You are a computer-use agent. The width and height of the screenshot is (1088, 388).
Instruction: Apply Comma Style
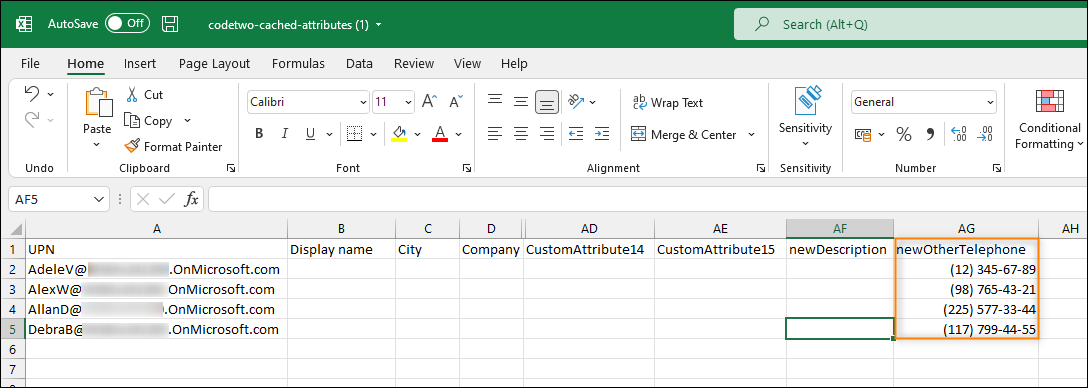(930, 135)
